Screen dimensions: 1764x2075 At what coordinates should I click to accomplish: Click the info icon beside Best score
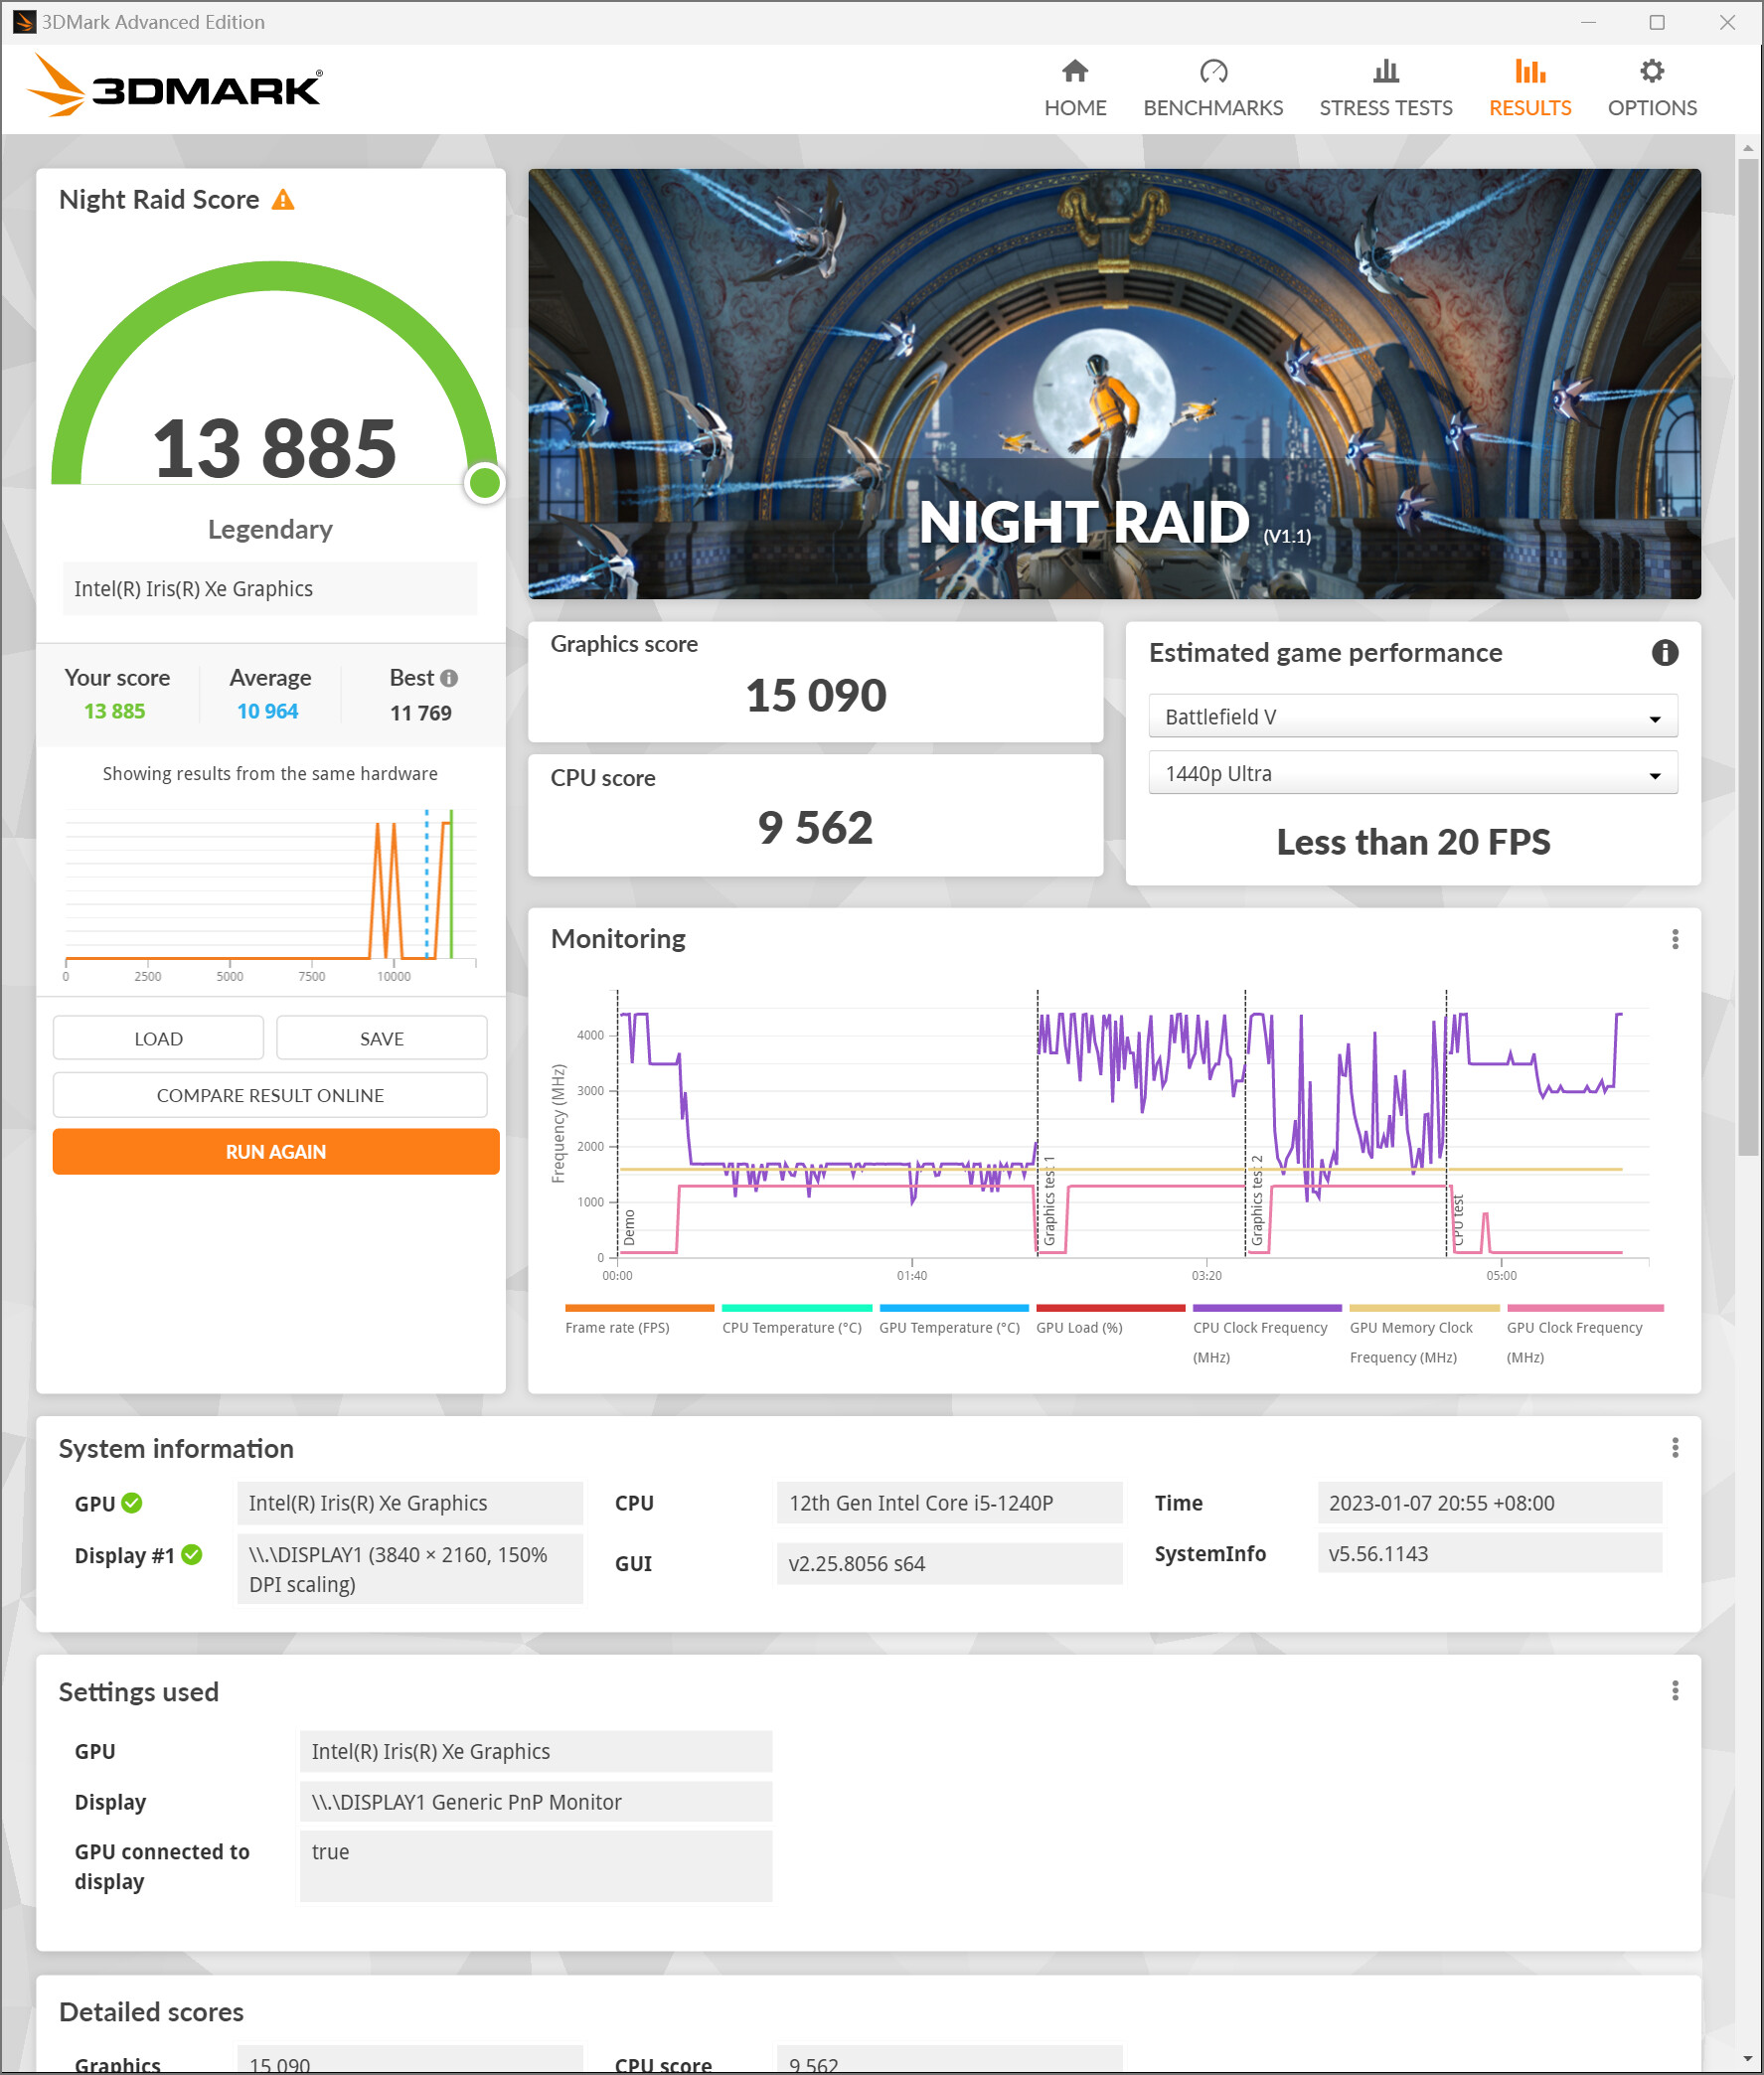pyautogui.click(x=449, y=678)
